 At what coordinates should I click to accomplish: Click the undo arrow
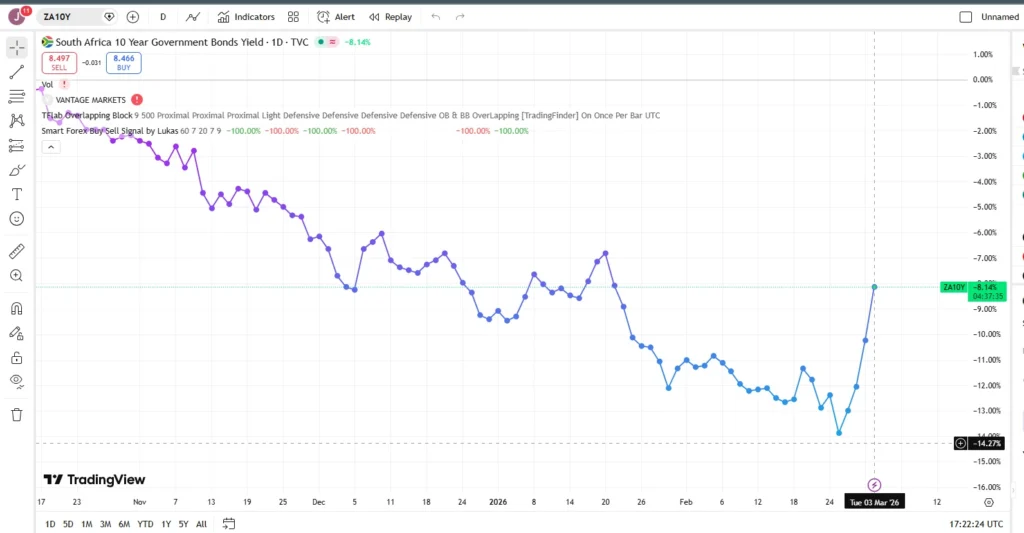point(436,17)
